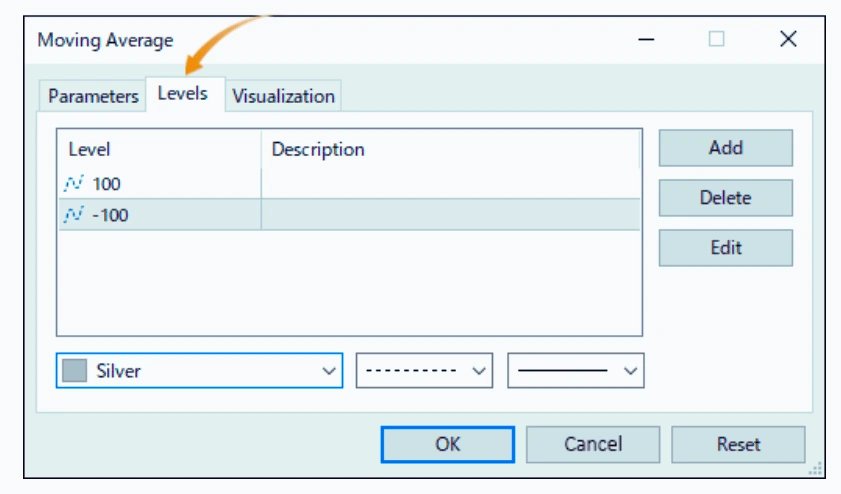Close the Moving Average dialog
This screenshot has height=494, width=841.
tap(788, 39)
